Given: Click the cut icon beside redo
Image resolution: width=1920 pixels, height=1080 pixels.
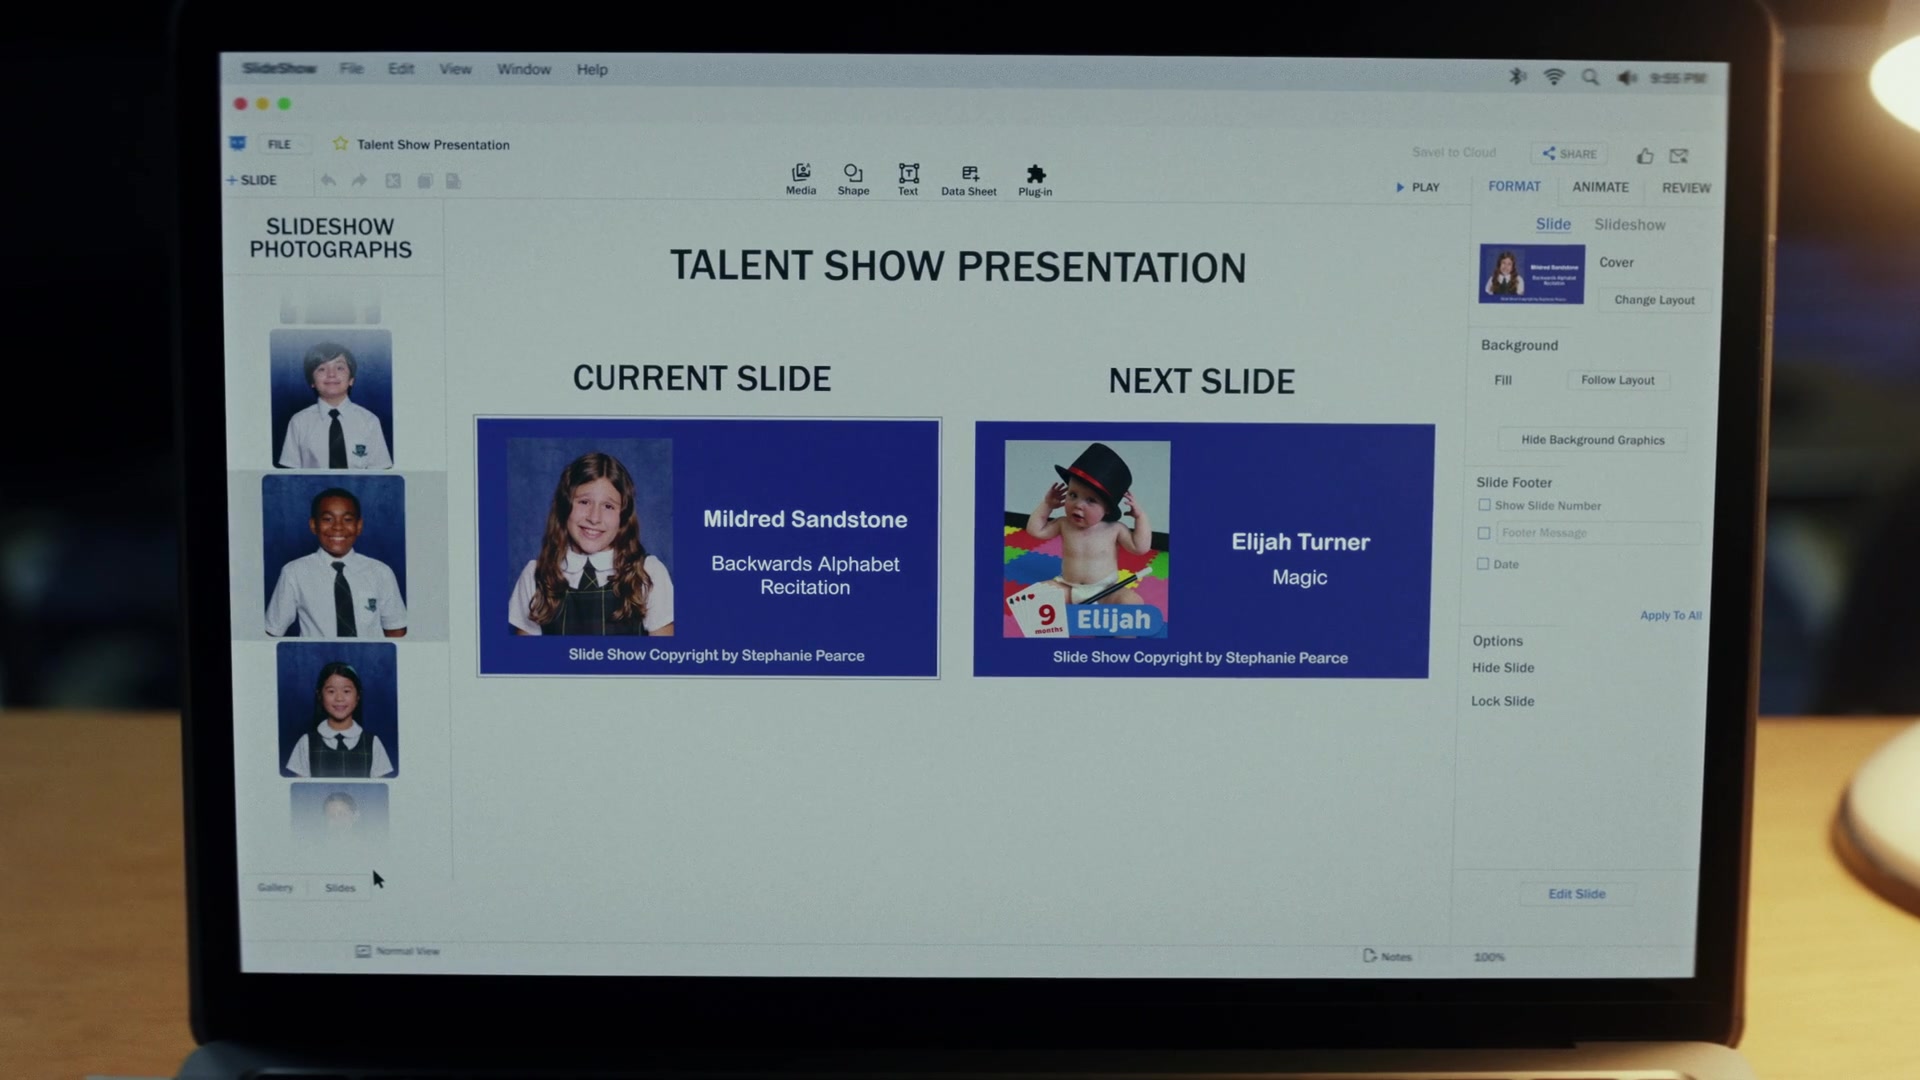Looking at the screenshot, I should (x=393, y=181).
